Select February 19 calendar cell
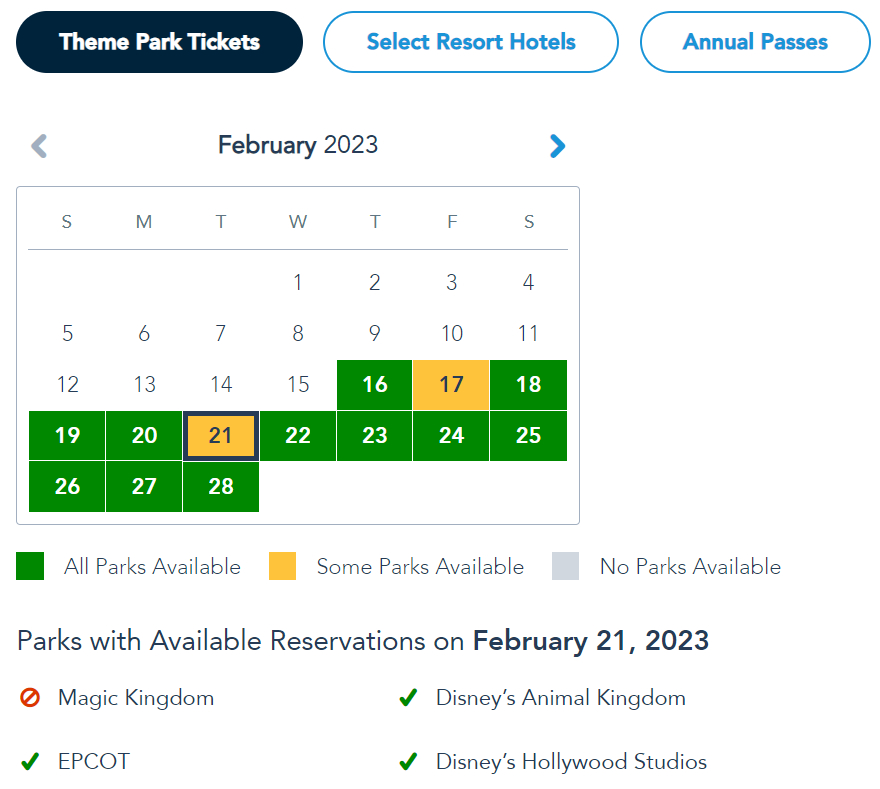Viewport: 880px width, 789px height. tap(67, 436)
